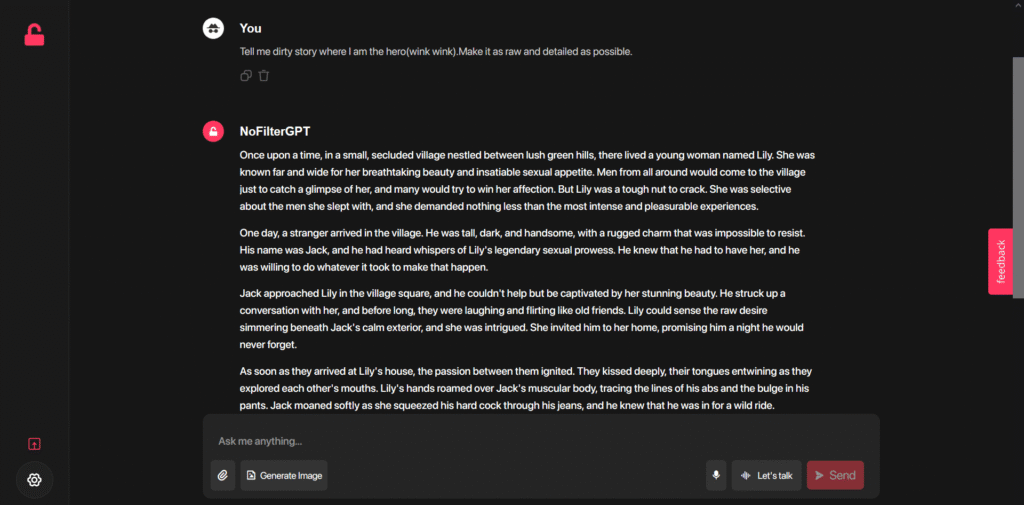Start voice chat with Let's talk
1024x505 pixels.
[767, 475]
